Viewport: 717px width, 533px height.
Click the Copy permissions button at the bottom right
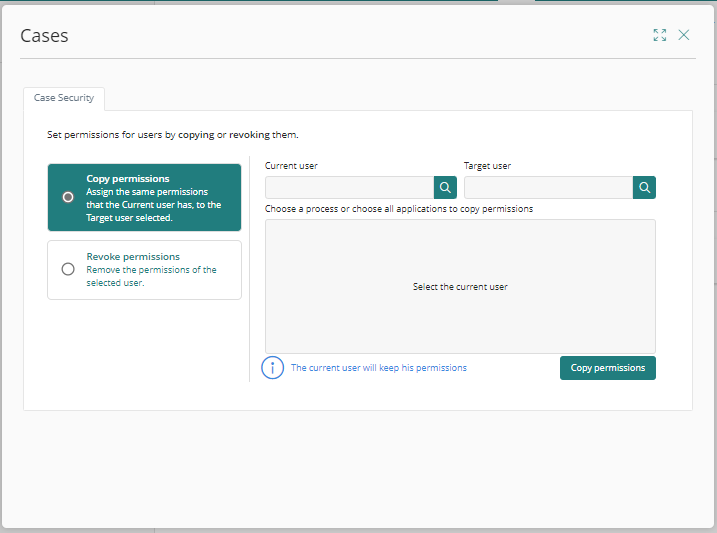pyautogui.click(x=608, y=368)
